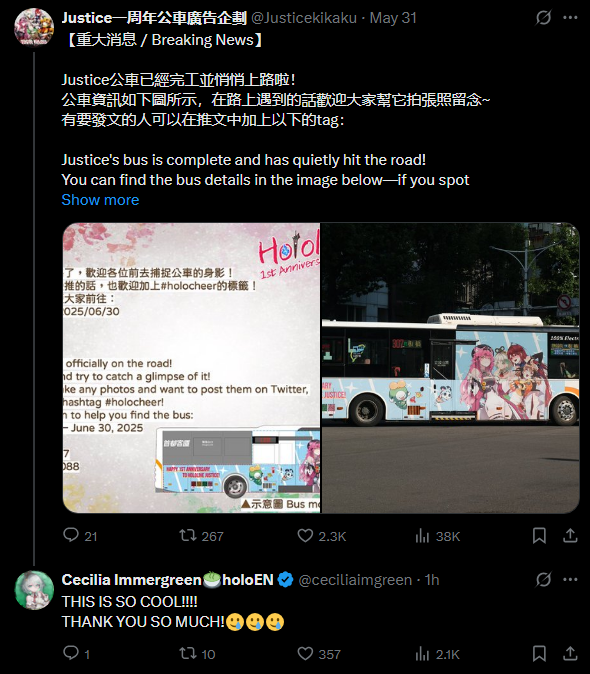
Task: Like the Justice bus tweet
Action: point(321,536)
